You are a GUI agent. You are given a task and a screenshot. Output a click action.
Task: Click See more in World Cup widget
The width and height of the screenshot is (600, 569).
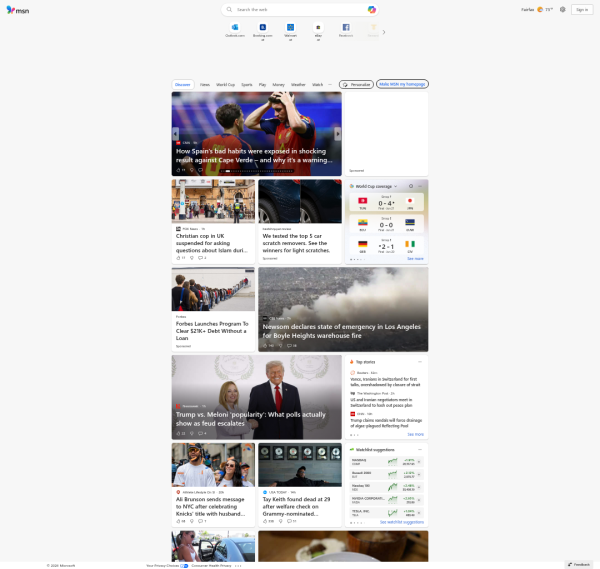coord(415,259)
